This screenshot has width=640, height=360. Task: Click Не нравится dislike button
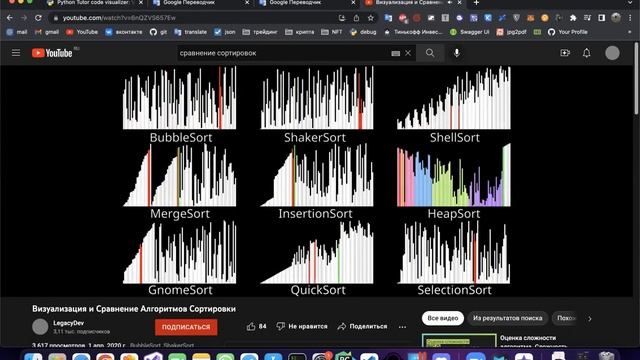pos(302,327)
